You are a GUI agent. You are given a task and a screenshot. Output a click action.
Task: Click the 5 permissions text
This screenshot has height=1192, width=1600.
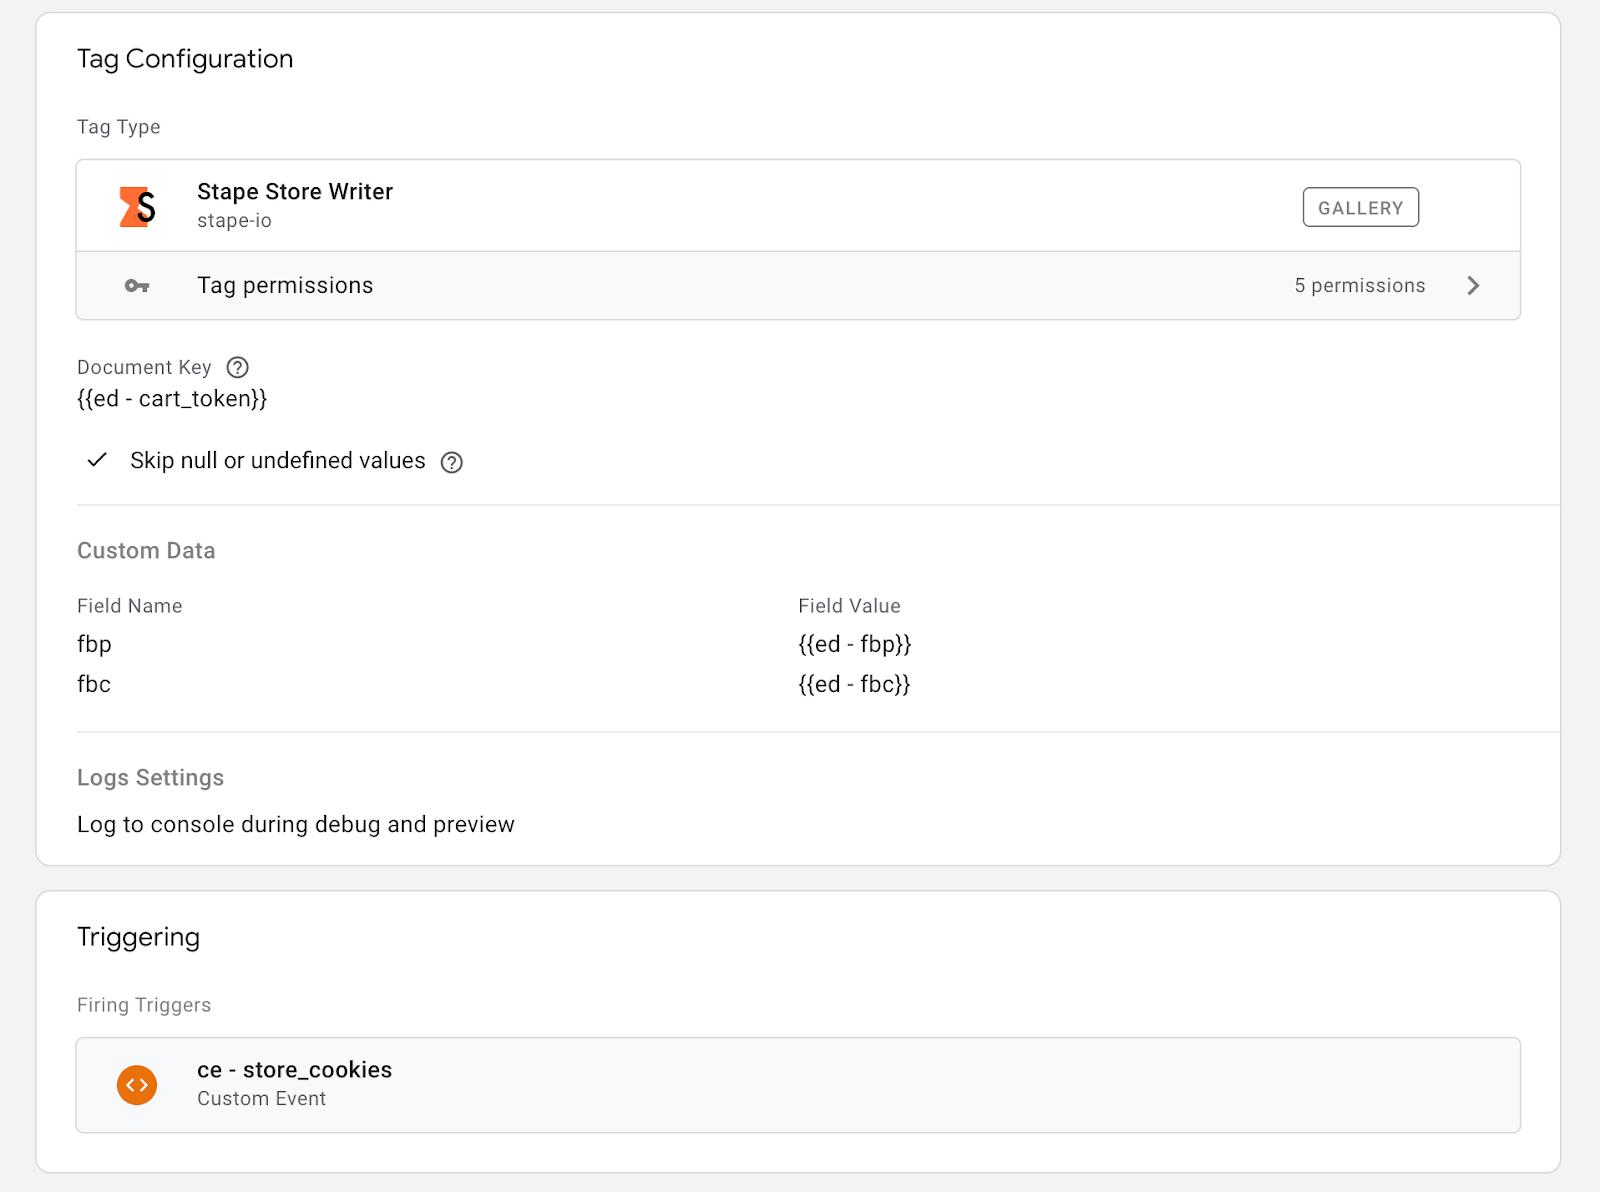(x=1359, y=286)
